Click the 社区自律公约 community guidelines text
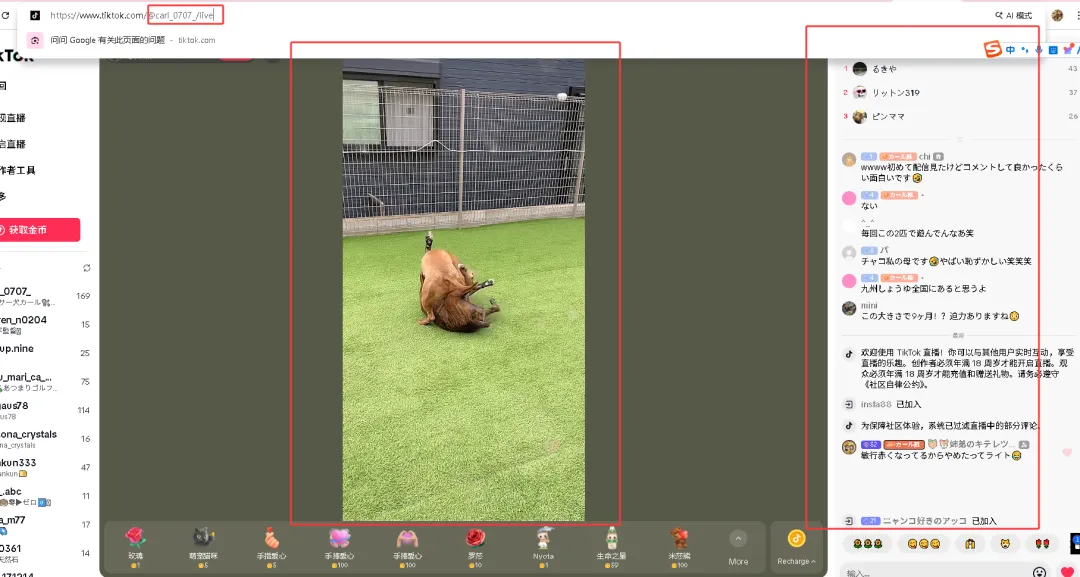Image resolution: width=1080 pixels, height=577 pixels. [x=895, y=385]
